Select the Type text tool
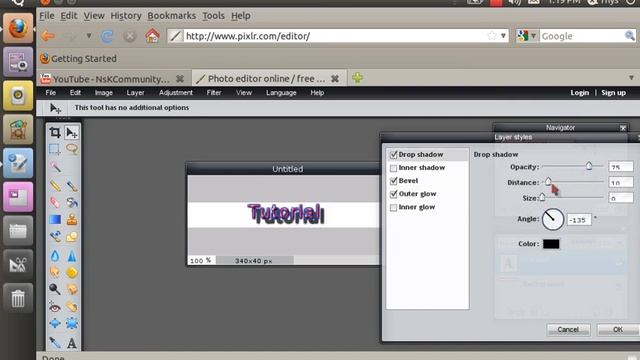640x360 pixels. (72, 343)
